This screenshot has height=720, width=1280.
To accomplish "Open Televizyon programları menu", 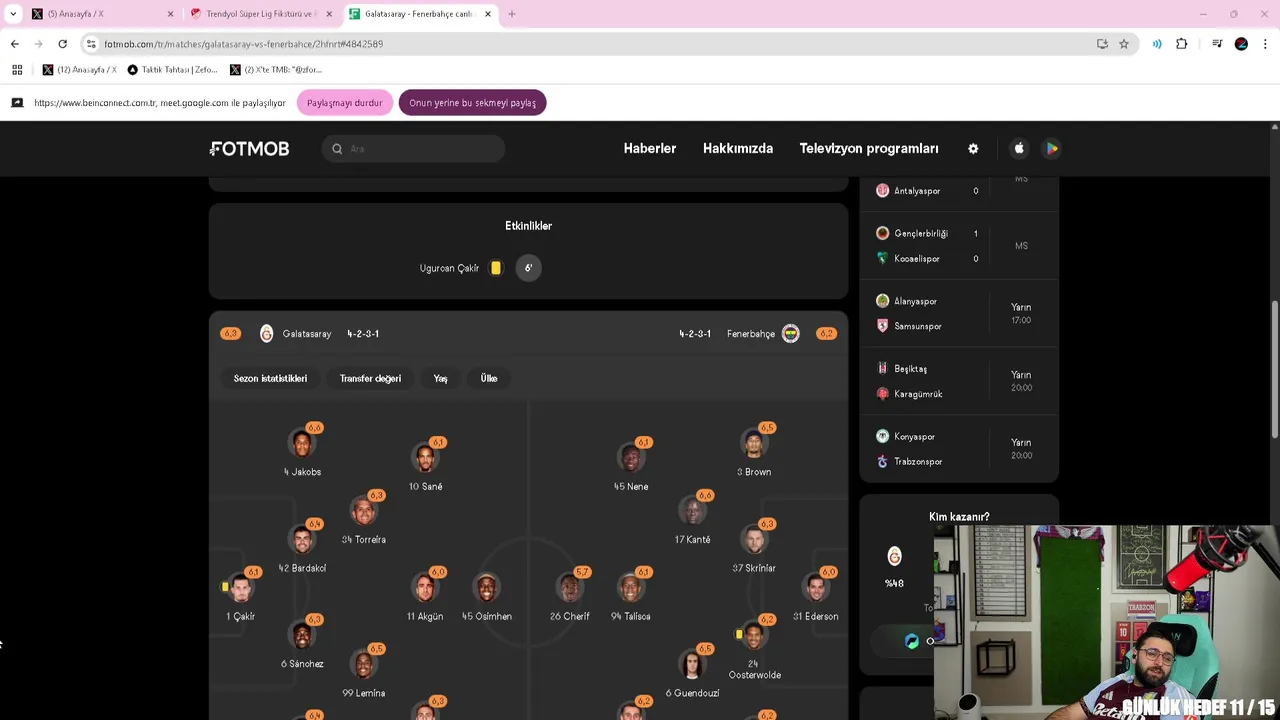I will (869, 148).
